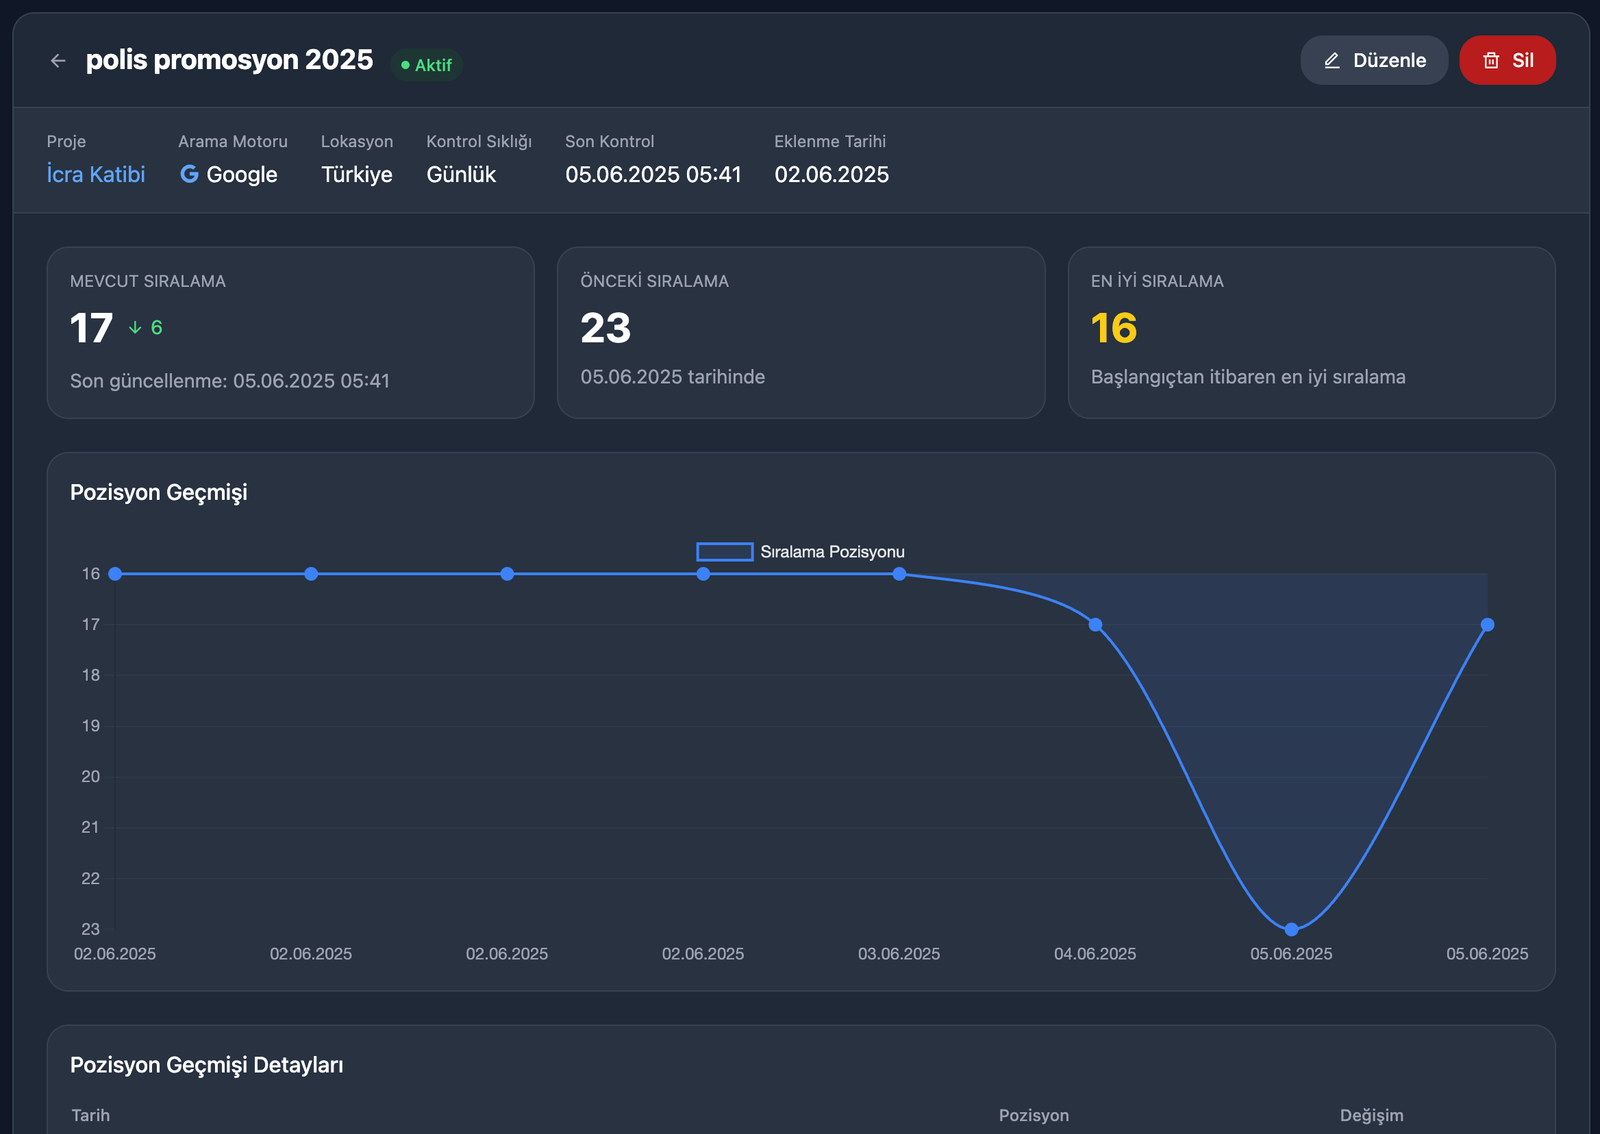Image resolution: width=1600 pixels, height=1134 pixels.
Task: Click the MEVCUT SIRALAMA card label
Action: coord(148,281)
